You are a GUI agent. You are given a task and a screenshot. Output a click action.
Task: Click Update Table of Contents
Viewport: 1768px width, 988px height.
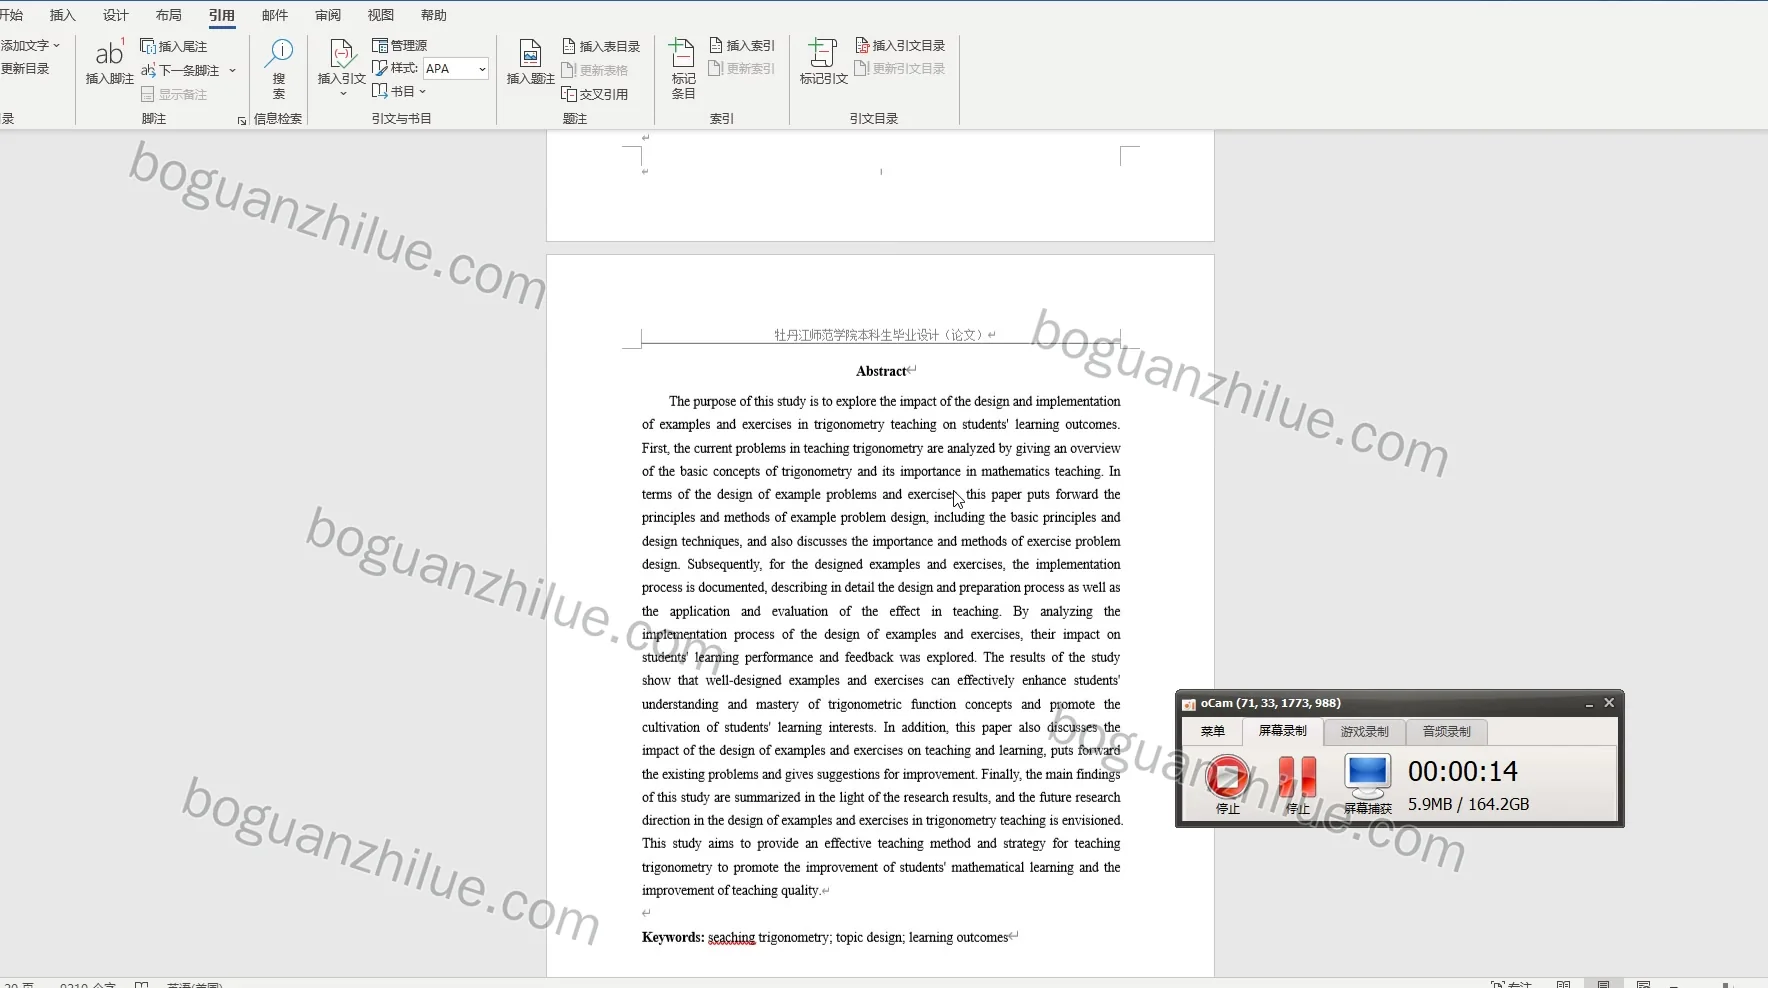pos(25,69)
